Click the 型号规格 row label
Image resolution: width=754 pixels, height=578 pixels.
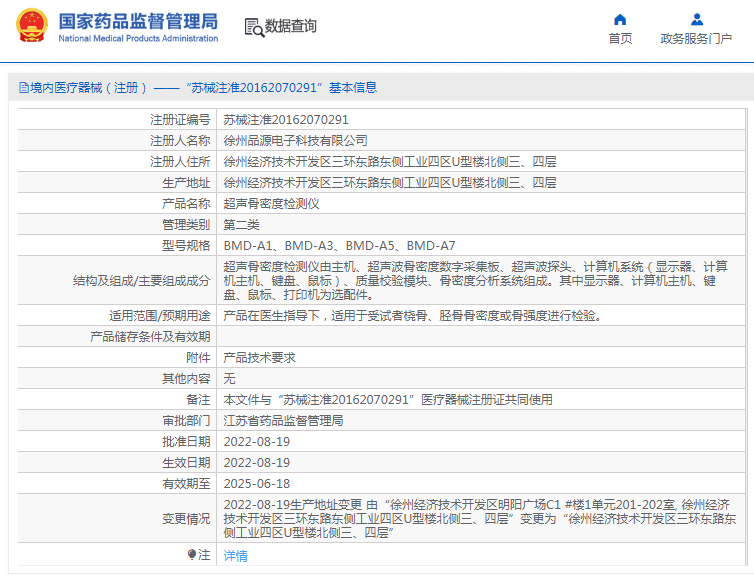coord(186,246)
